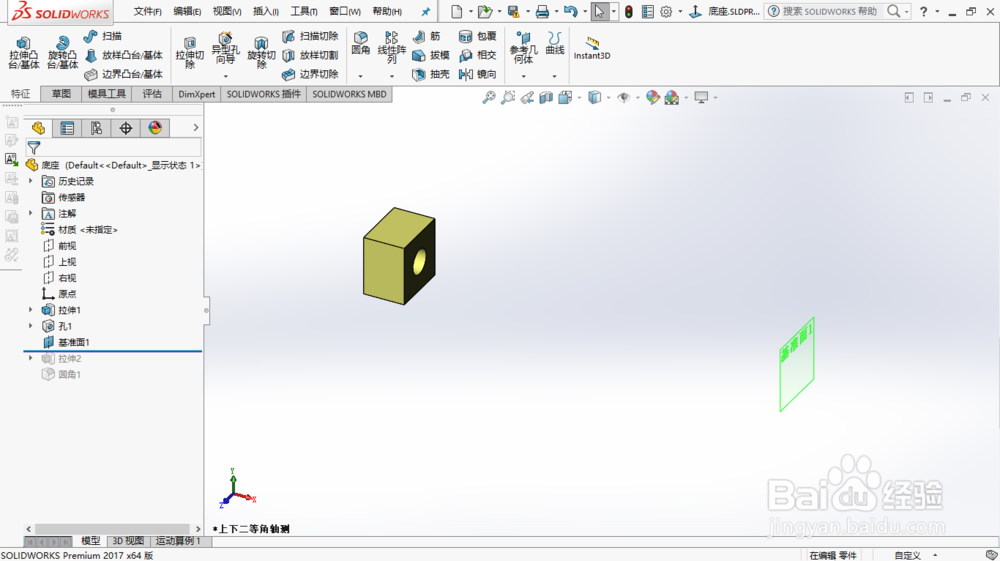Click the 边界切除 boundary cut tool
The width and height of the screenshot is (1000, 561).
click(310, 75)
